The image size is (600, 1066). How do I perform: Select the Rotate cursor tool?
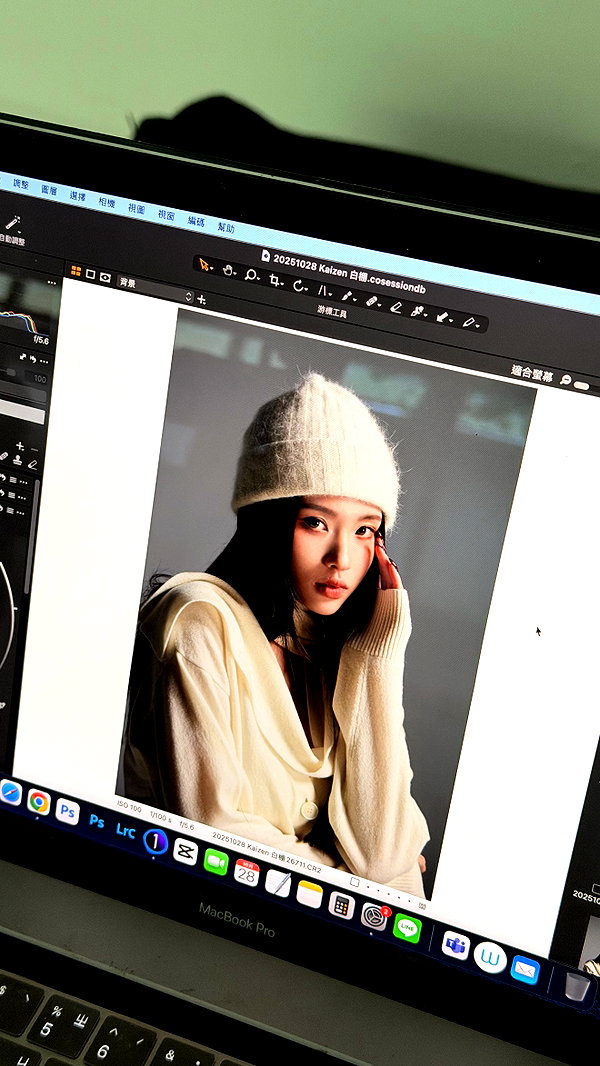300,286
